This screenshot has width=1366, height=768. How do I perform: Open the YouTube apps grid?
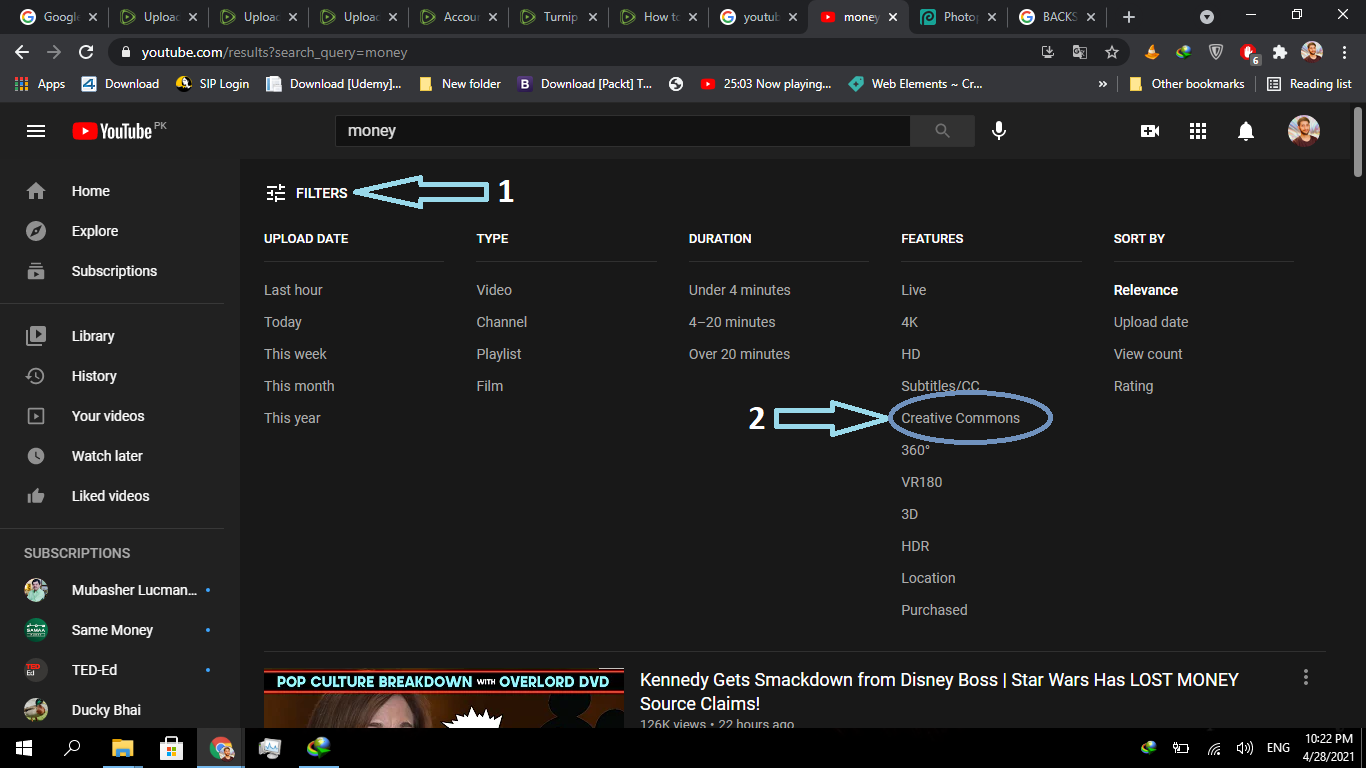point(1198,131)
